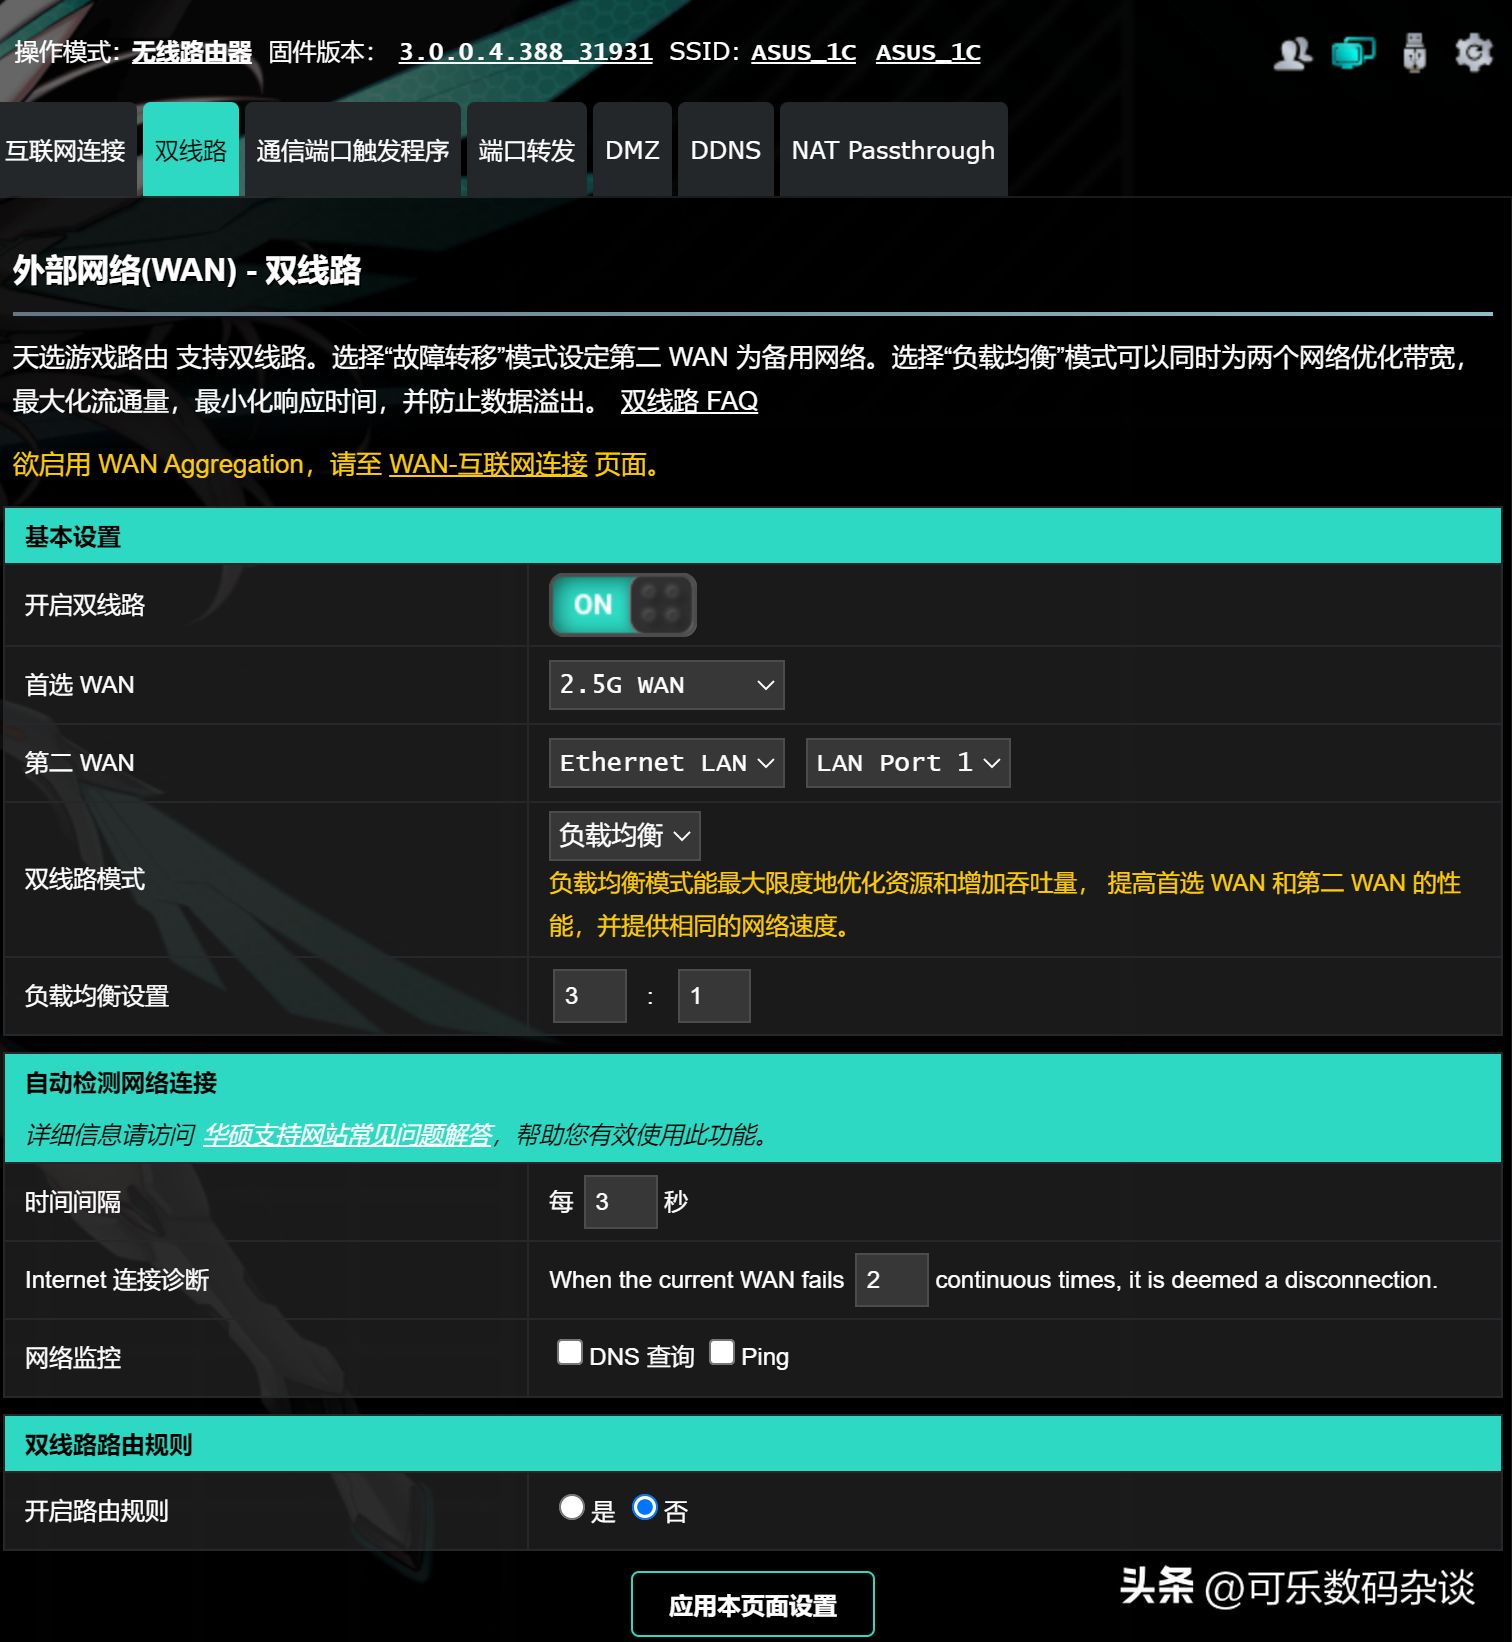Click the 应用本页面设置 button

click(x=753, y=1605)
